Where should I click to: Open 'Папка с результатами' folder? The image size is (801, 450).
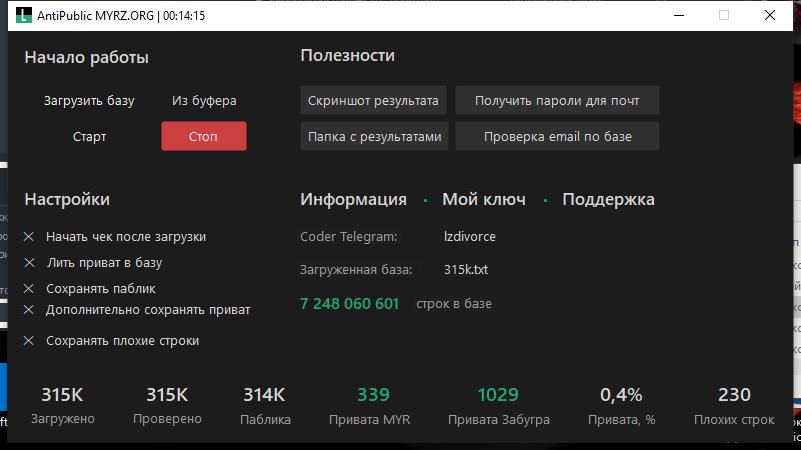(374, 137)
